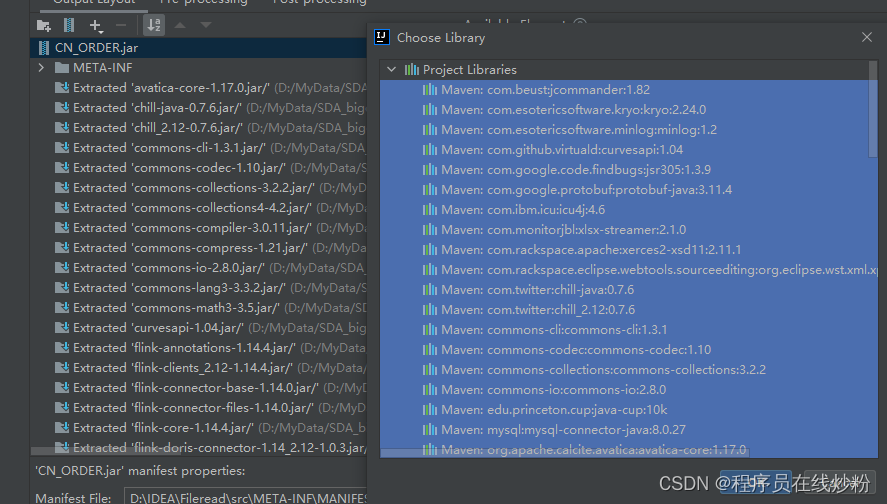887x504 pixels.
Task: Select Maven: com.github.virtuald:curvesapi:1.04
Action: coord(625,150)
